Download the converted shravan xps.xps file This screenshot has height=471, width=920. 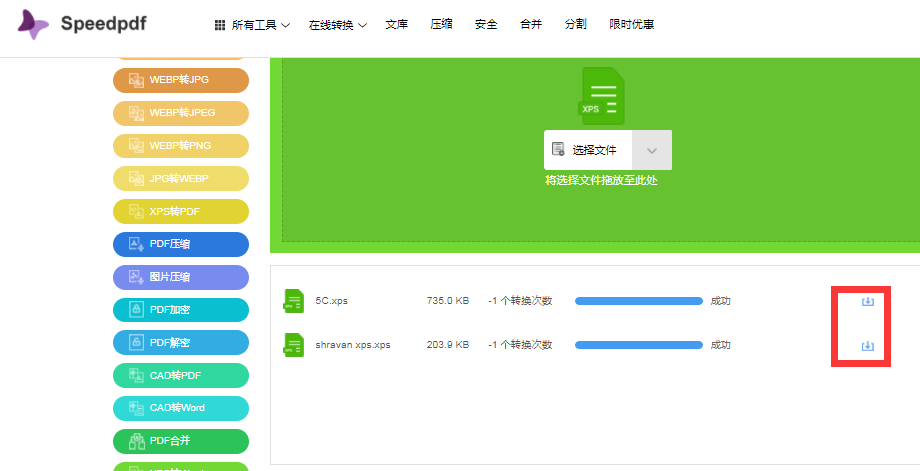867,346
